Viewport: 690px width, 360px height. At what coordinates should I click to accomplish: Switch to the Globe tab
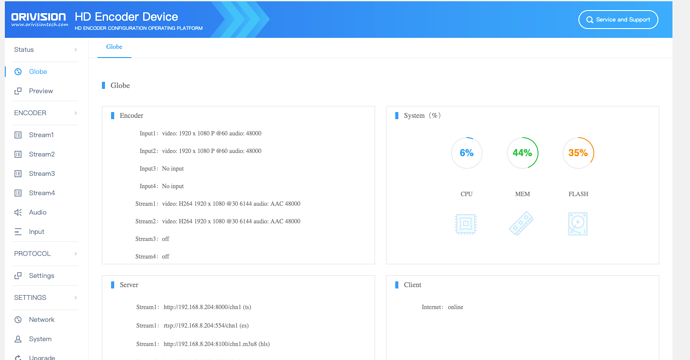114,47
